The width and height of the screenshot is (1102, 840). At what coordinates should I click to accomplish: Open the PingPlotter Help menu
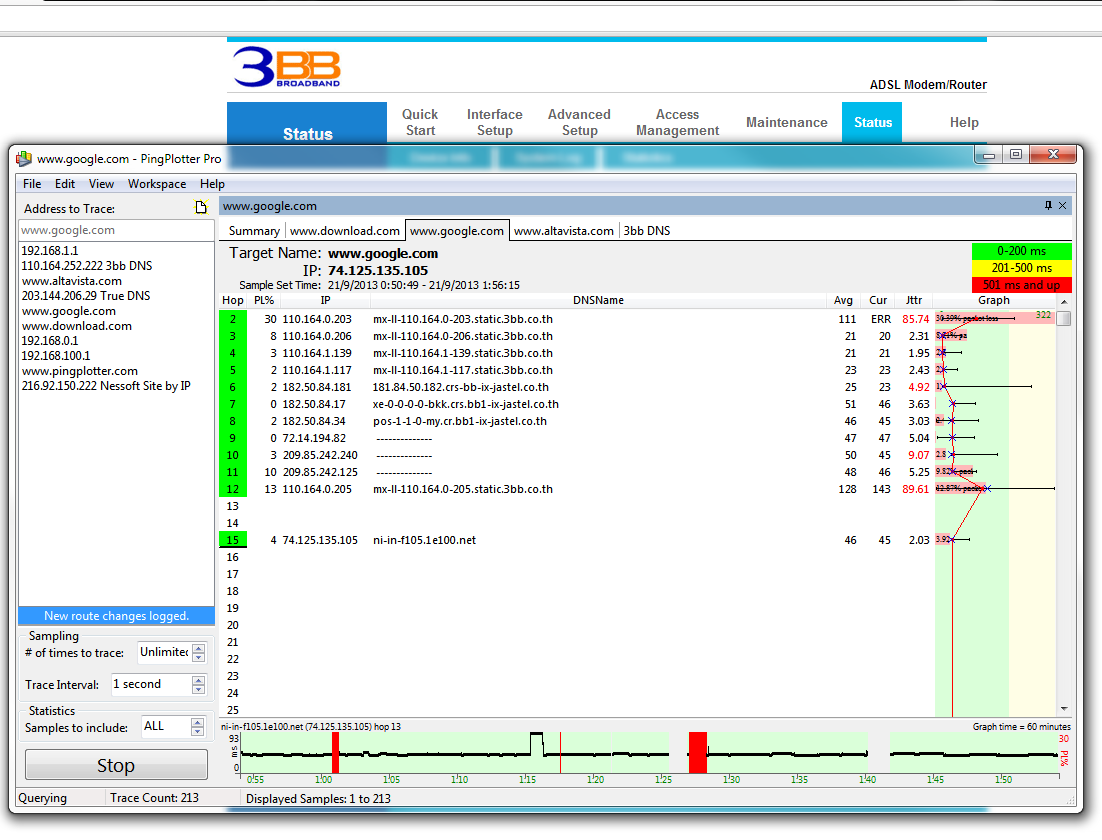tap(212, 183)
